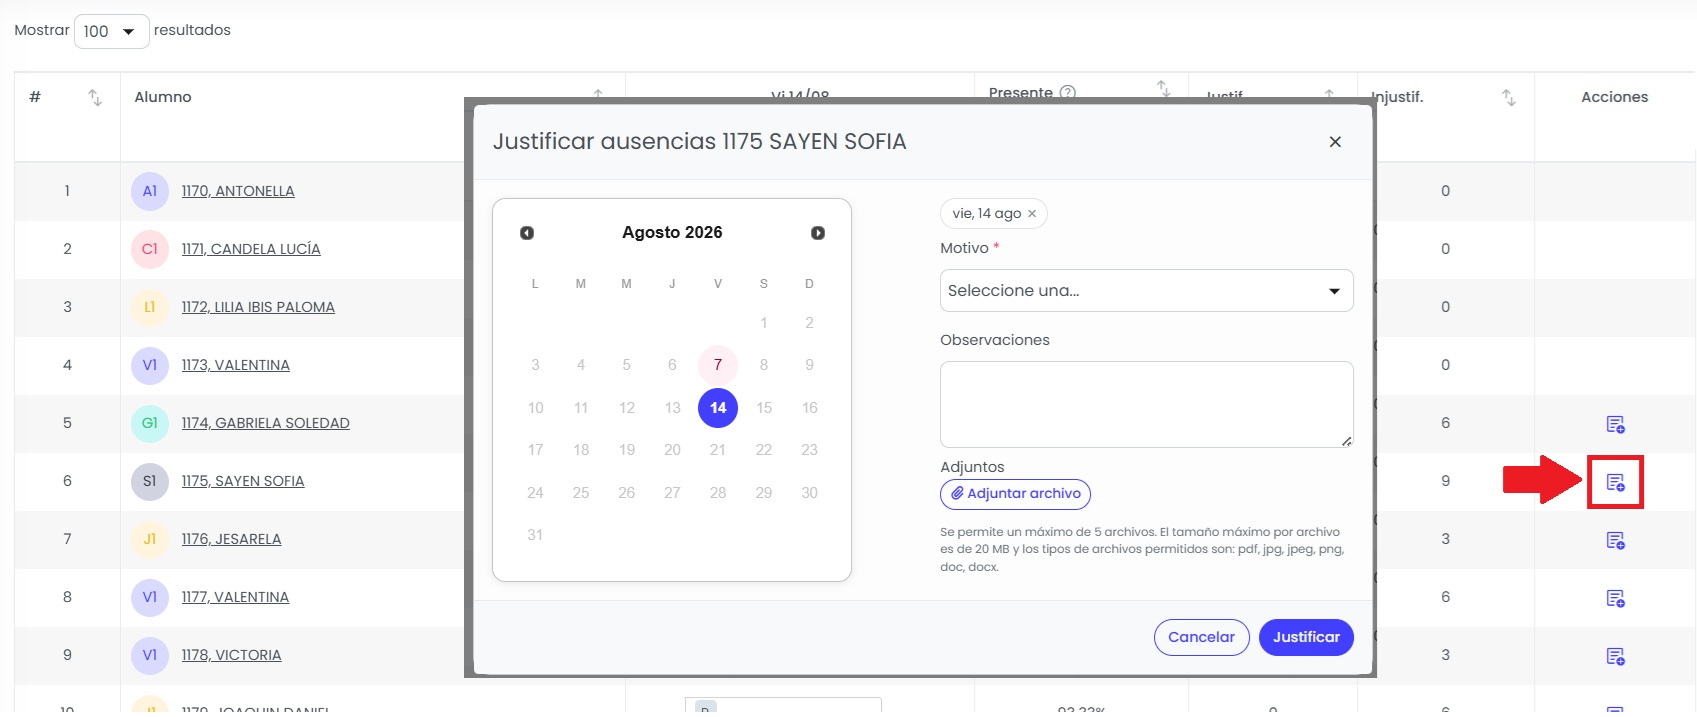
Task: Open justify action icon for row 1174 Gabriela Soledad
Action: coord(1615,424)
